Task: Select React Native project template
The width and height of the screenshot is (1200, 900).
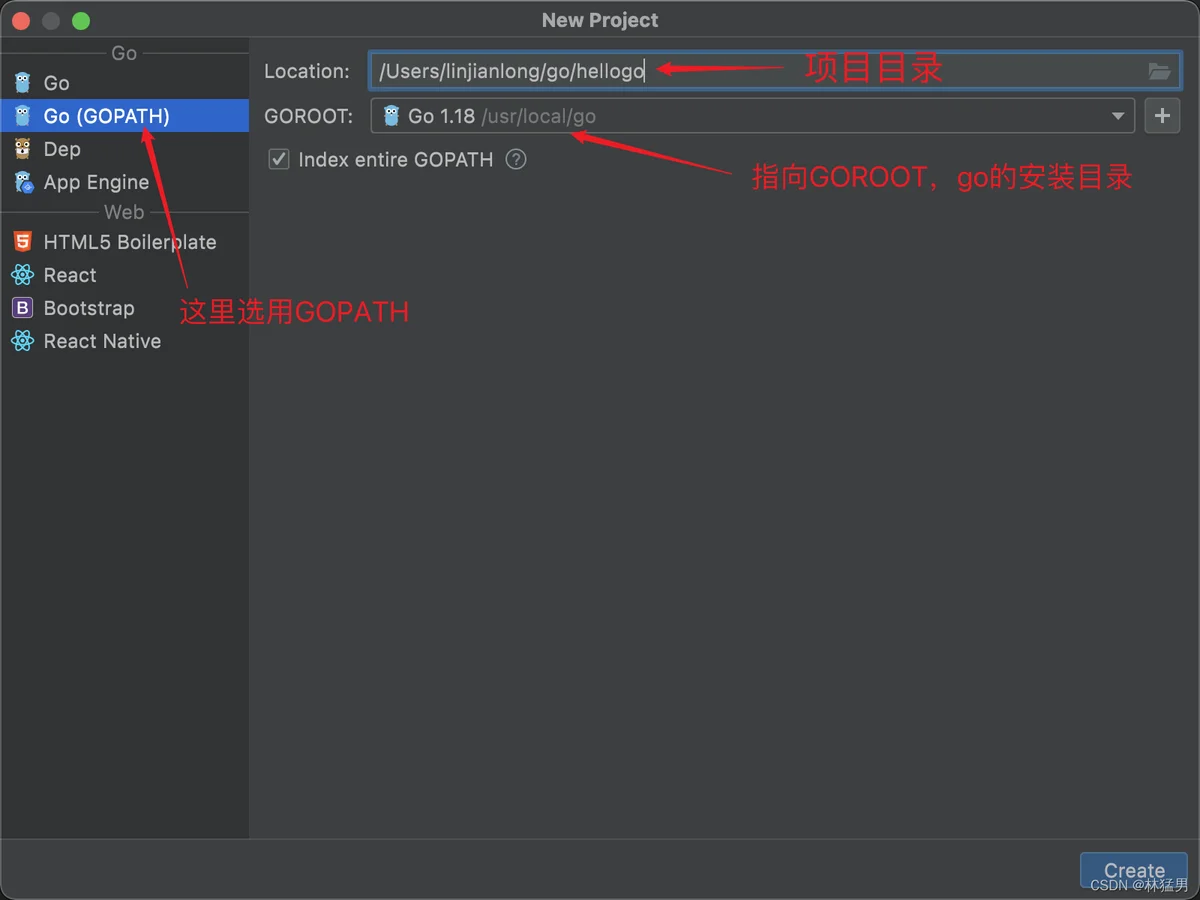Action: click(x=124, y=341)
